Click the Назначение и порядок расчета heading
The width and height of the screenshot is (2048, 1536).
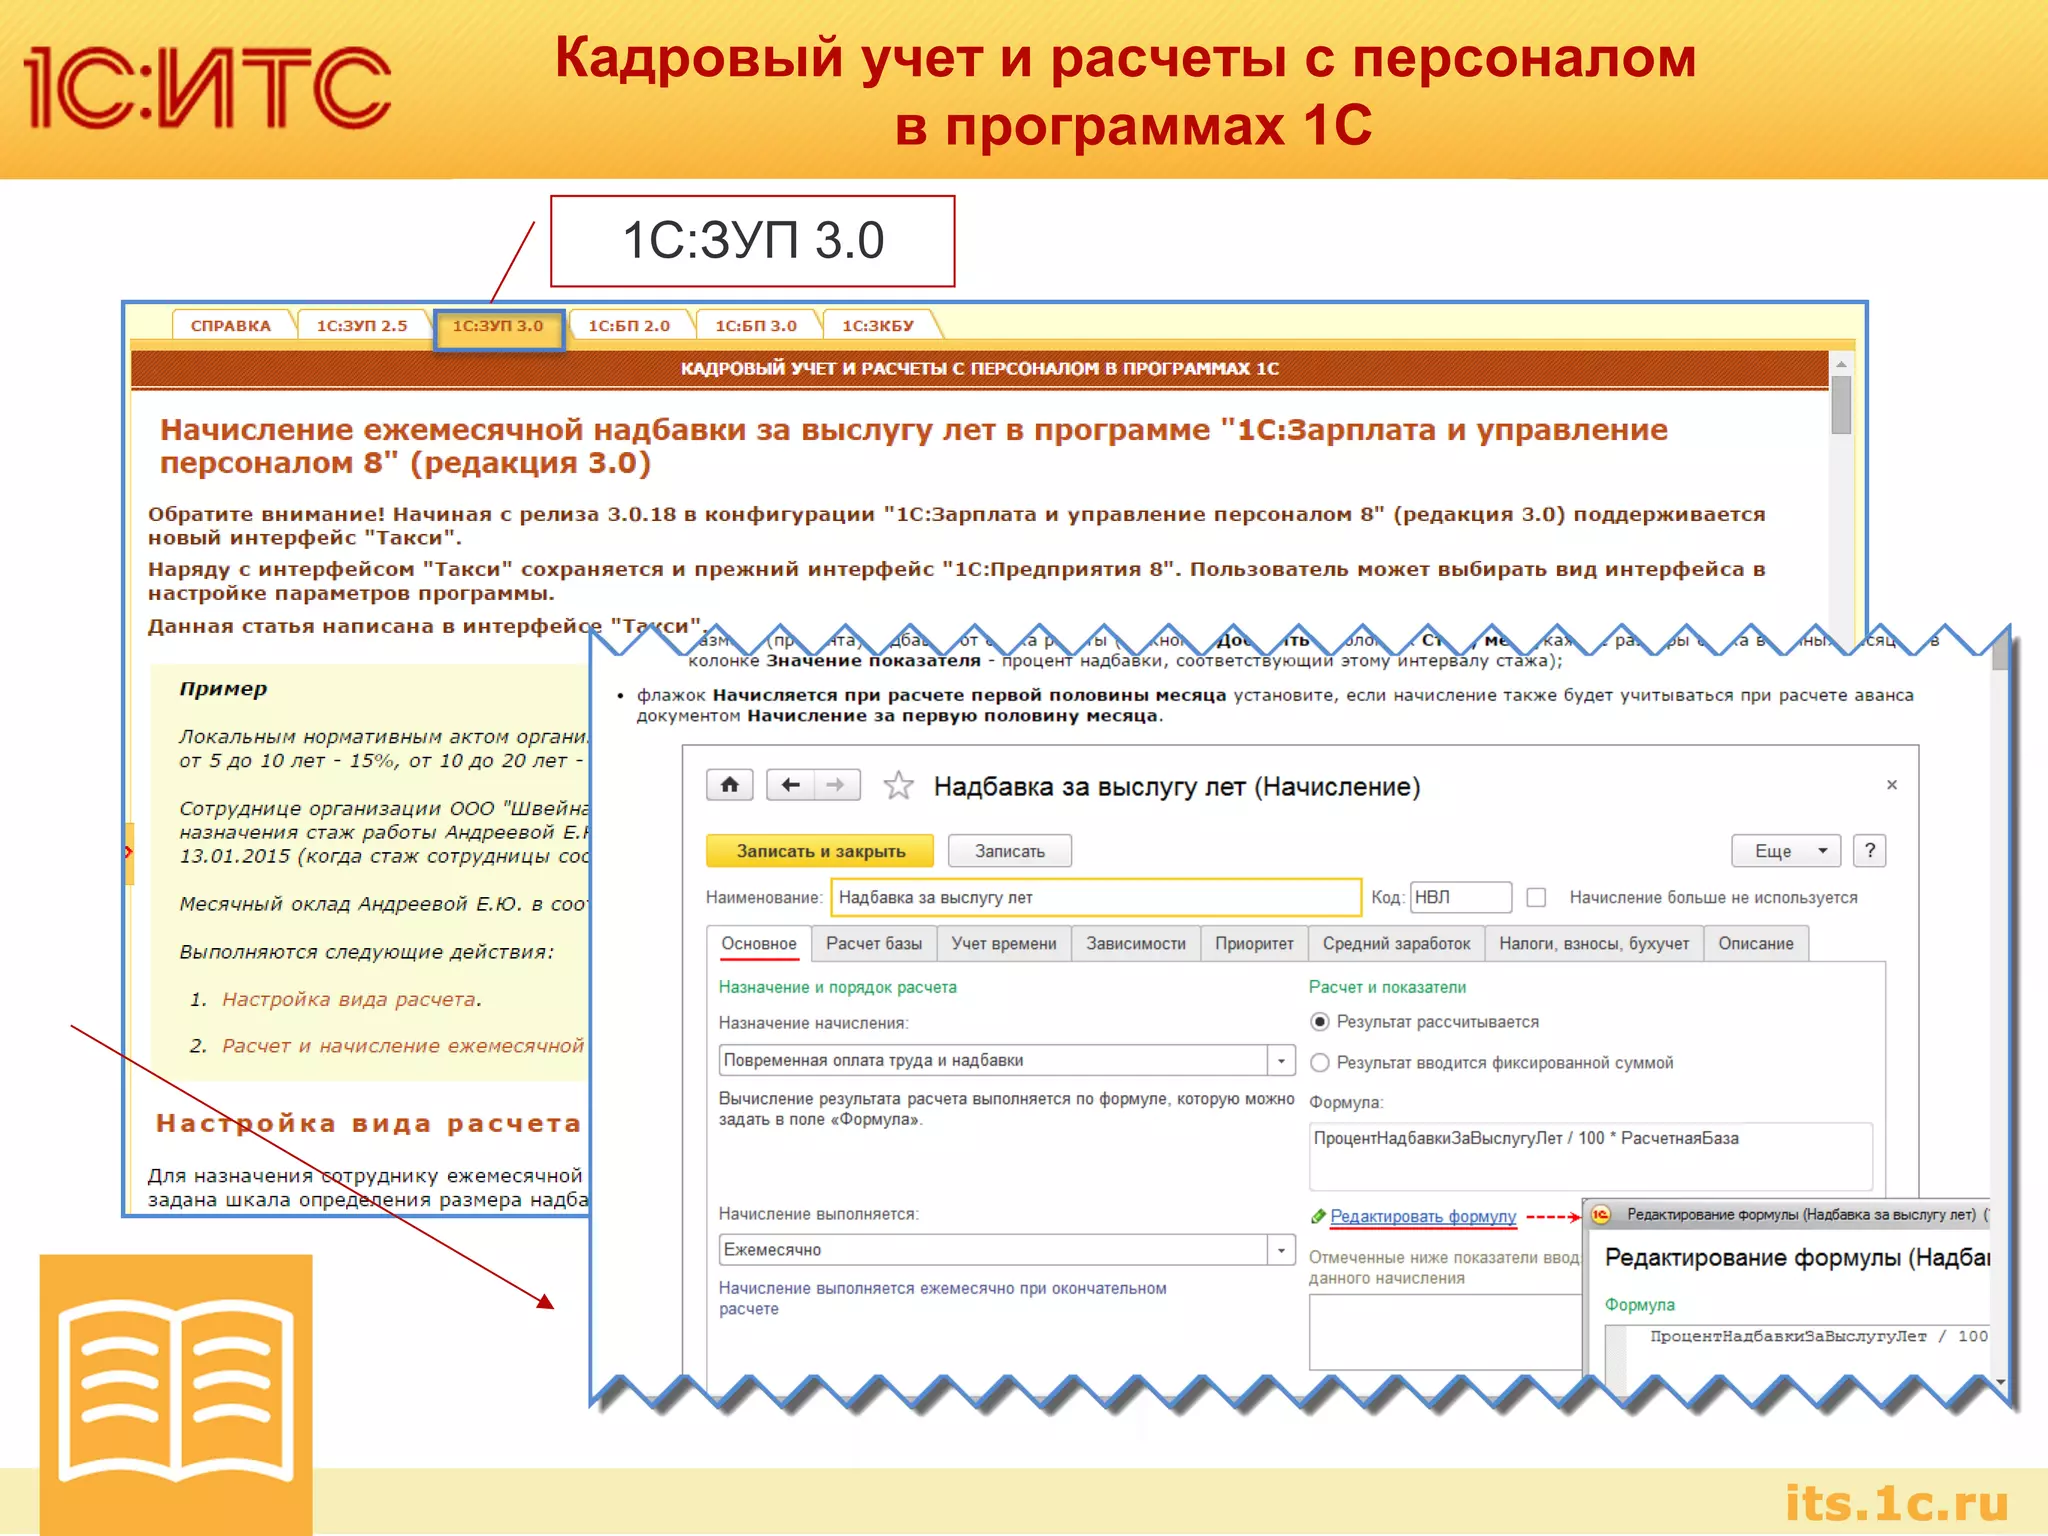pos(838,987)
